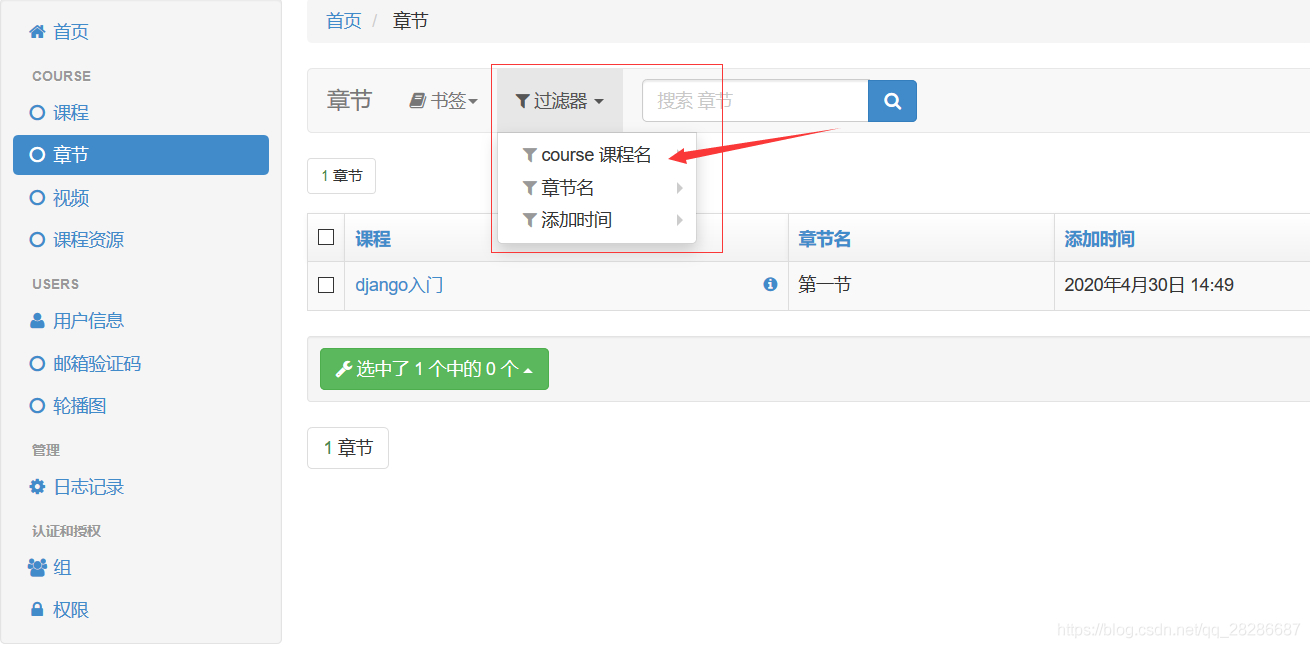The width and height of the screenshot is (1310, 648).
Task: Click the info icon in django入门 row
Action: [770, 284]
